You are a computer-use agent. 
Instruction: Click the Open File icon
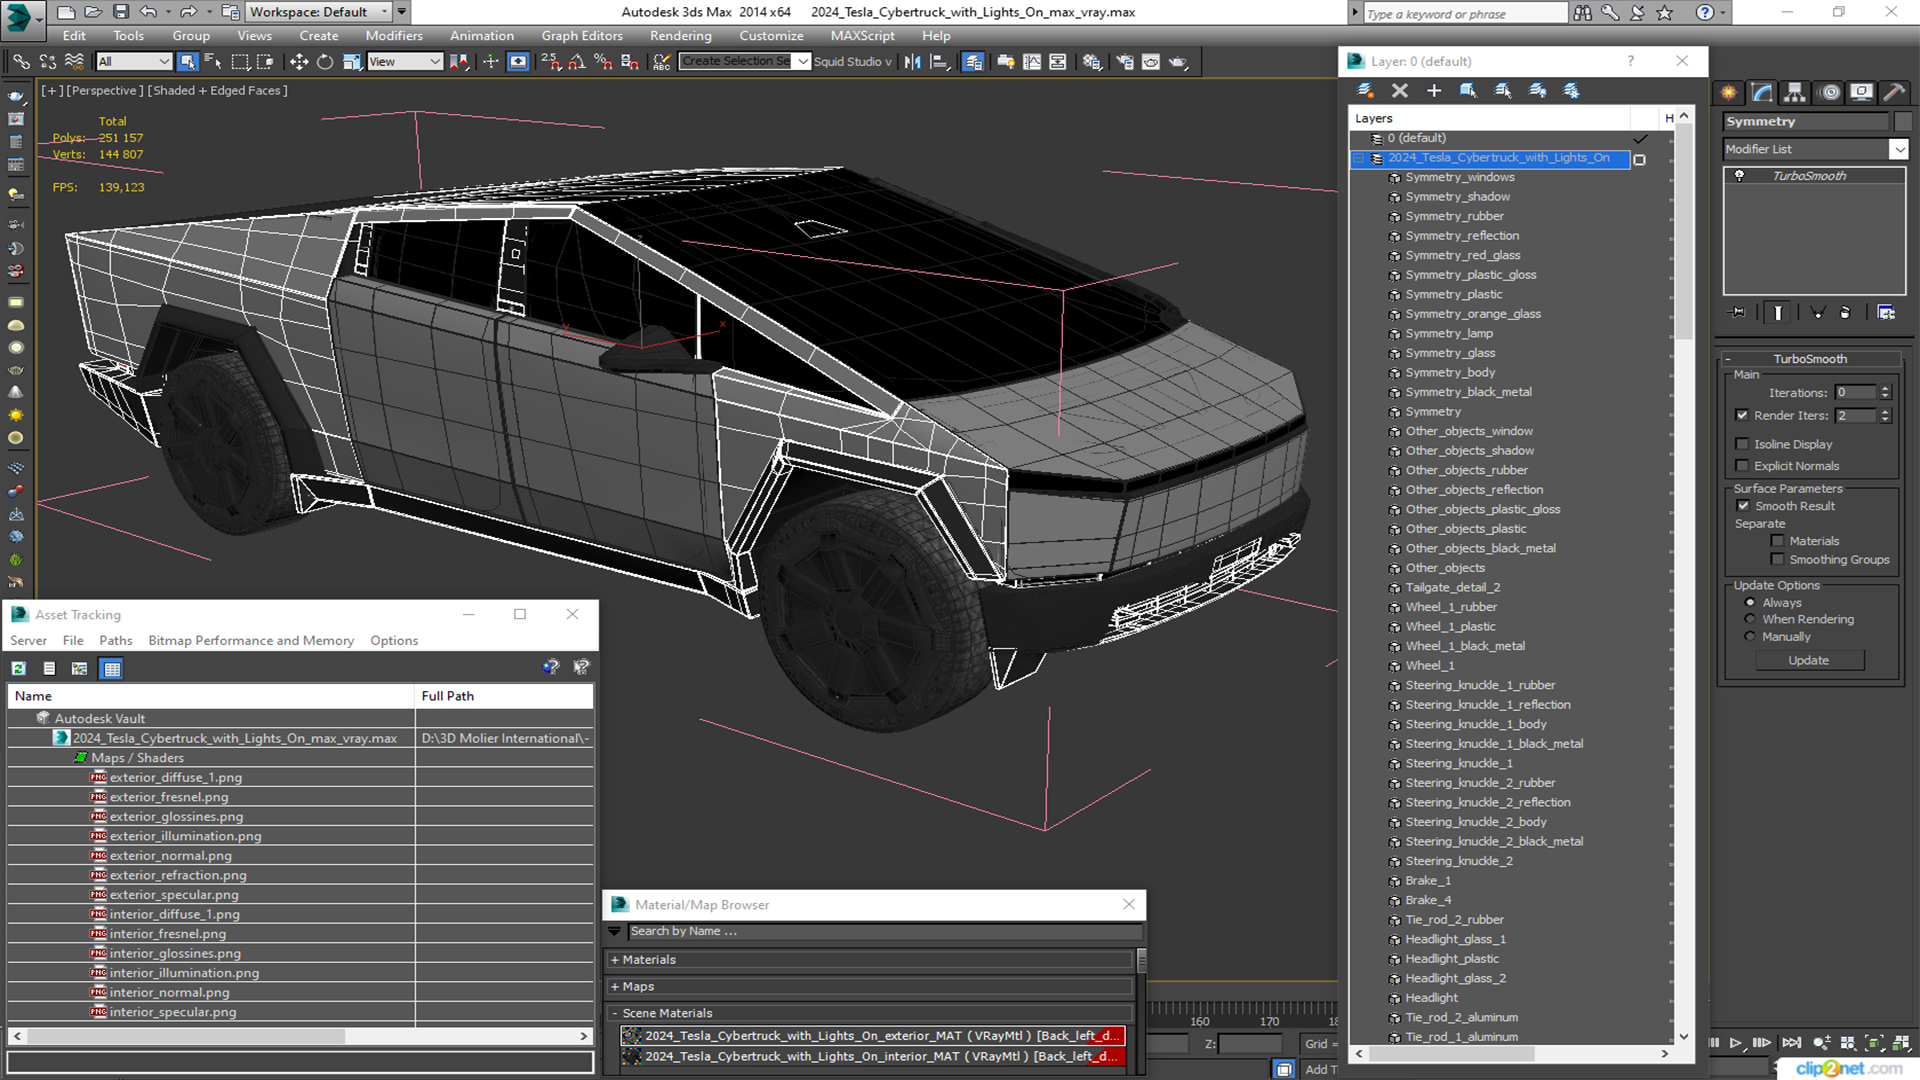pos(93,12)
